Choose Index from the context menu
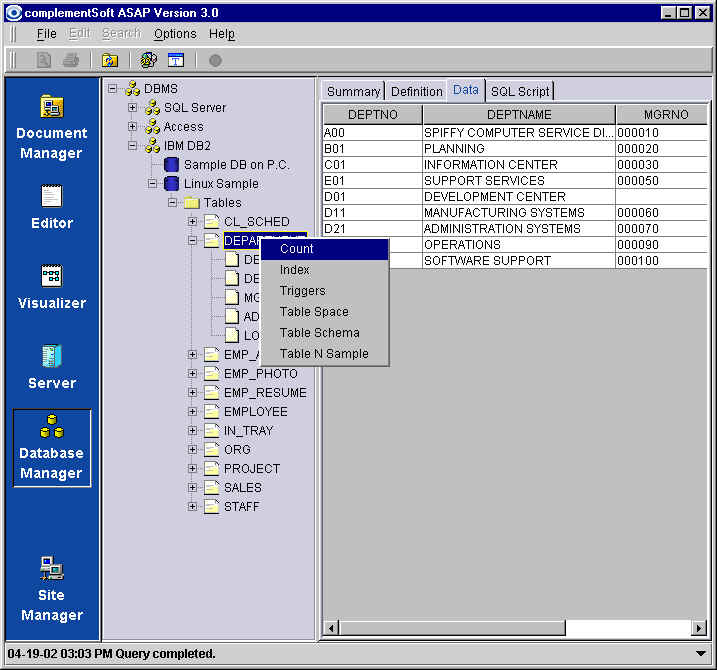 (325, 270)
